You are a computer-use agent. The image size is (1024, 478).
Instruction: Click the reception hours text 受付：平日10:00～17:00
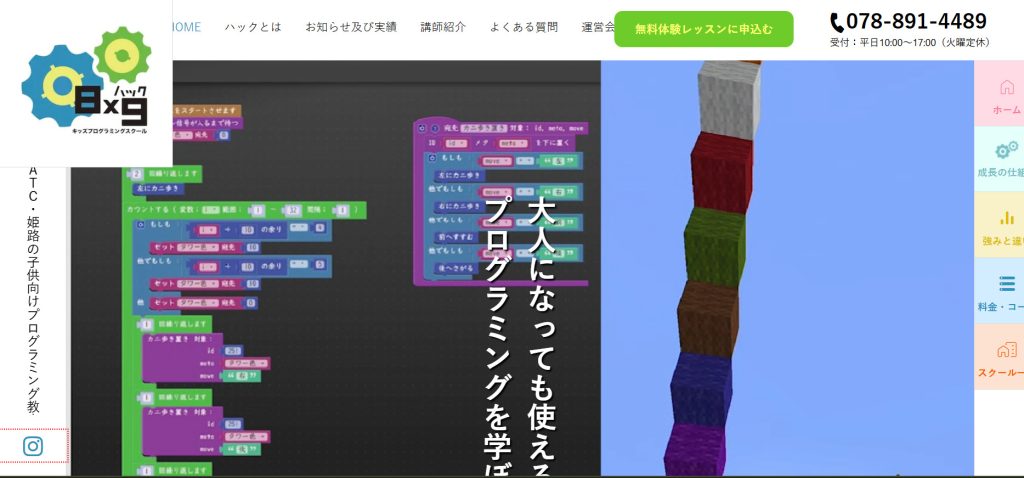[x=909, y=42]
